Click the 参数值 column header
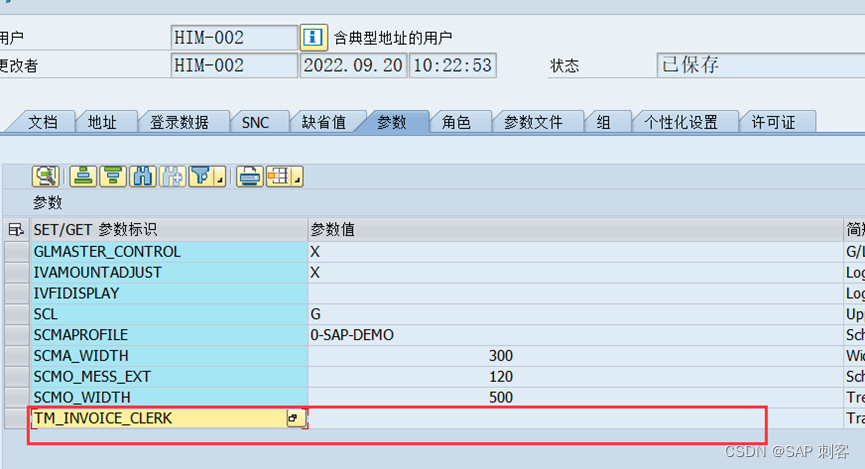865x469 pixels. click(x=575, y=230)
